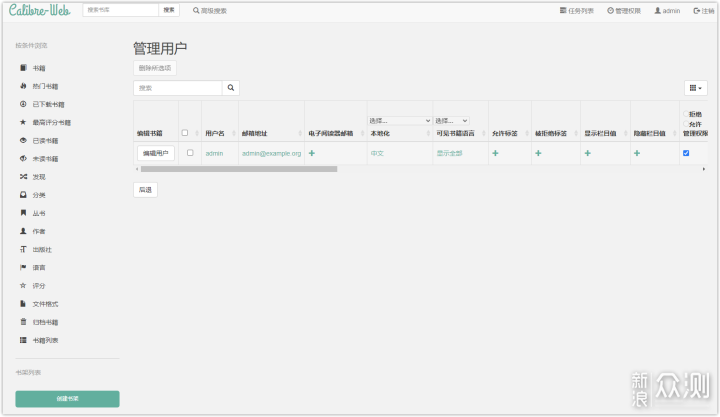720x417 pixels.
Task: Open admin username link in table
Action: click(214, 153)
